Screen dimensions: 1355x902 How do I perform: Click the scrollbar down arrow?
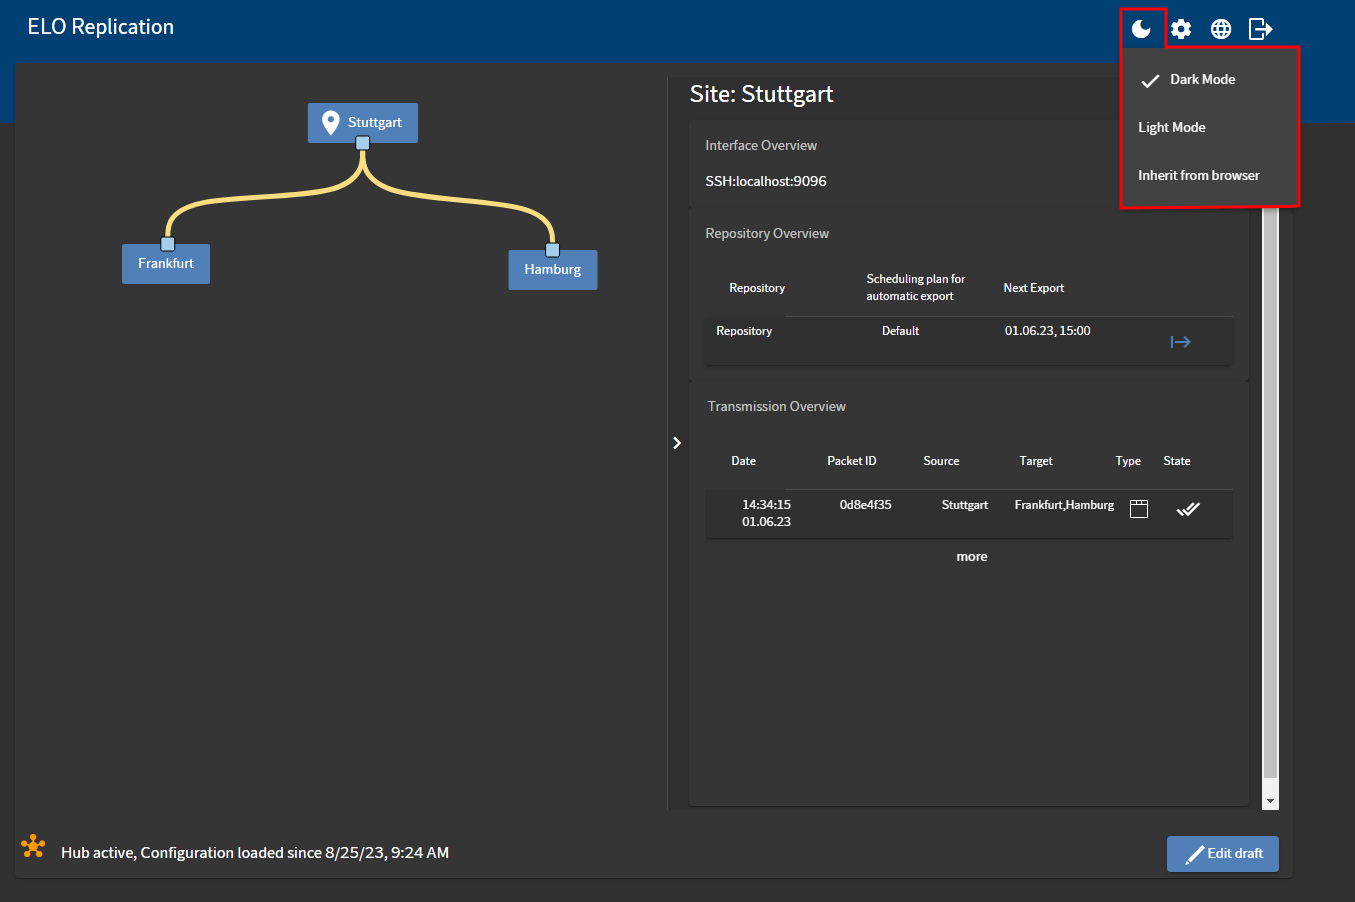pos(1271,801)
